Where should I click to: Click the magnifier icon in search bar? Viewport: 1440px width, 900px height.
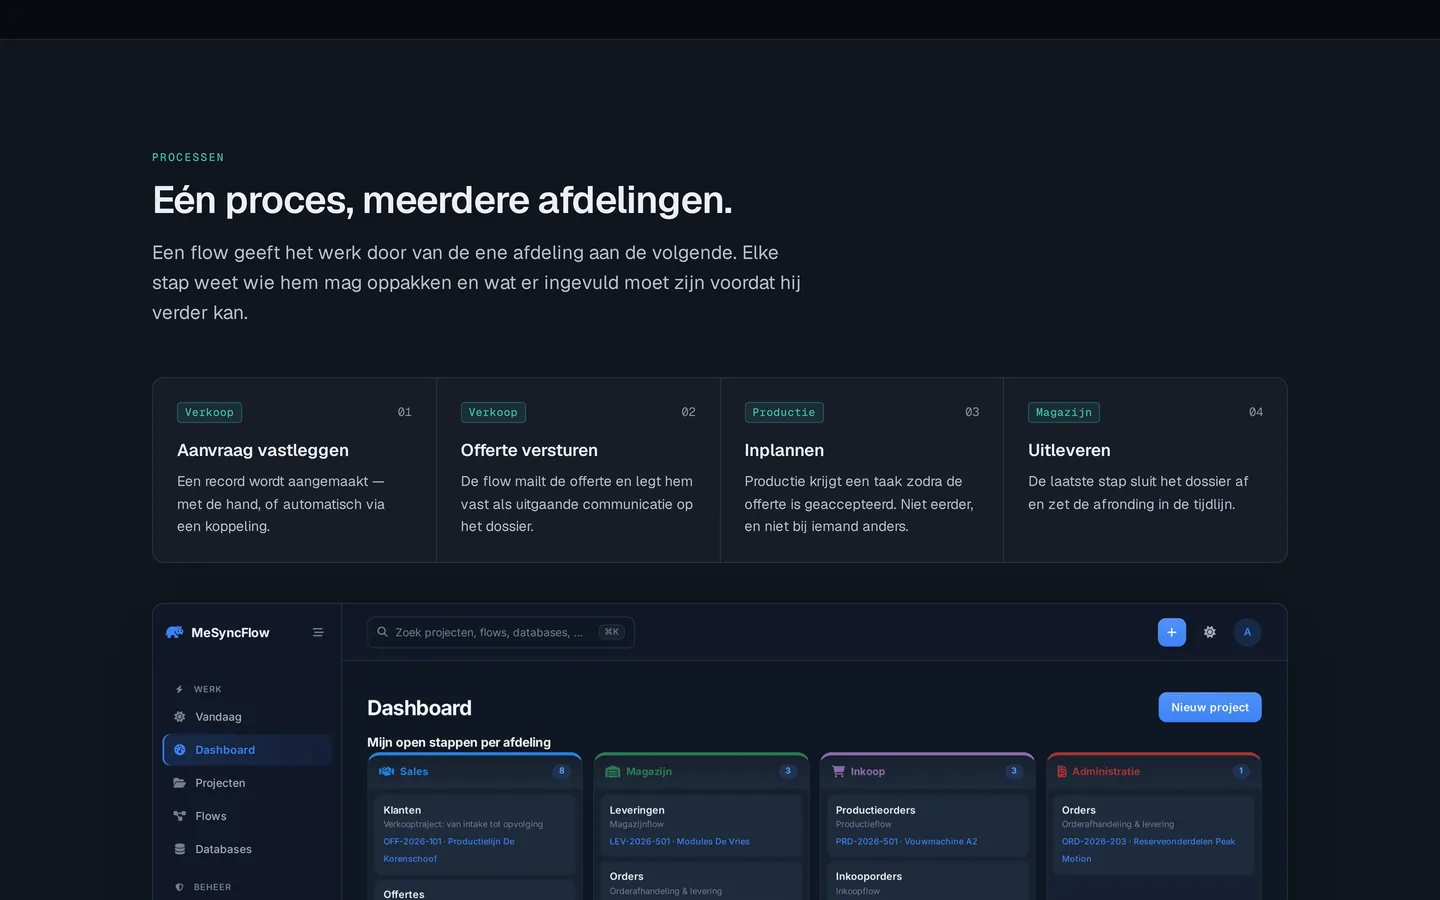(x=382, y=632)
